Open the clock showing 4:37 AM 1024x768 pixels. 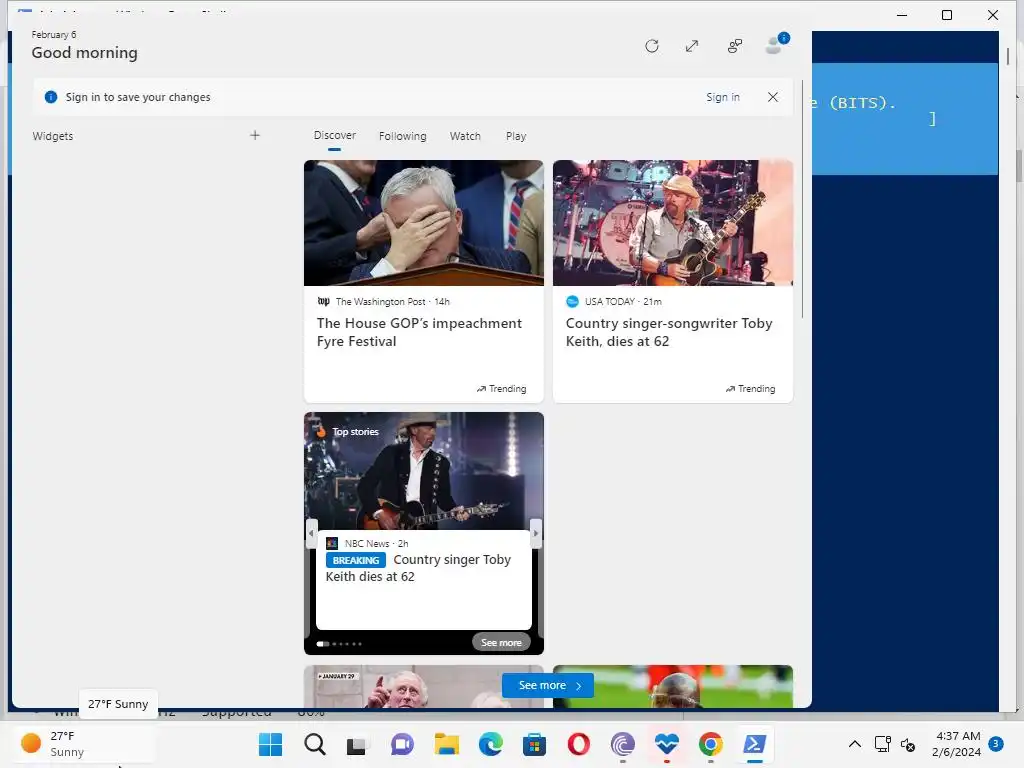956,744
